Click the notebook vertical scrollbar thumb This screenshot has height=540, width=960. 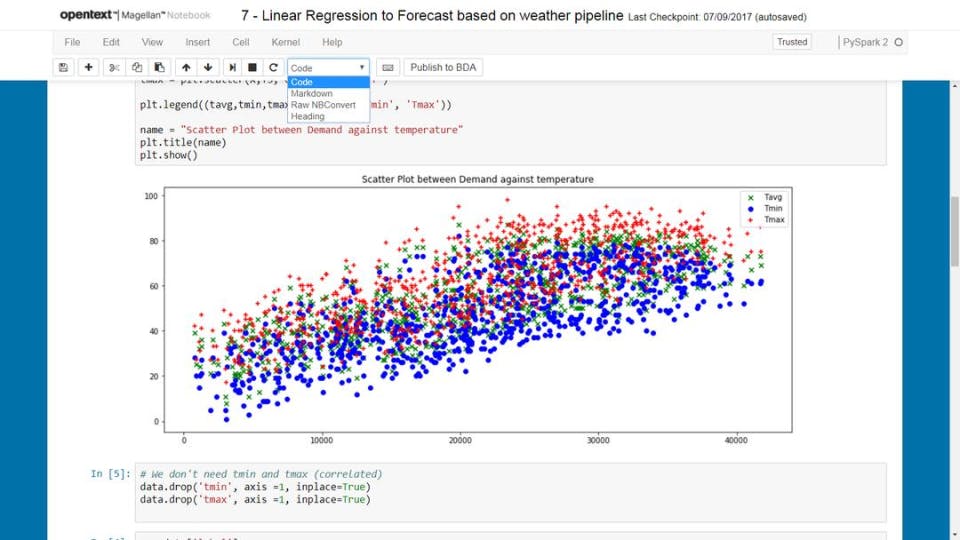(954, 231)
